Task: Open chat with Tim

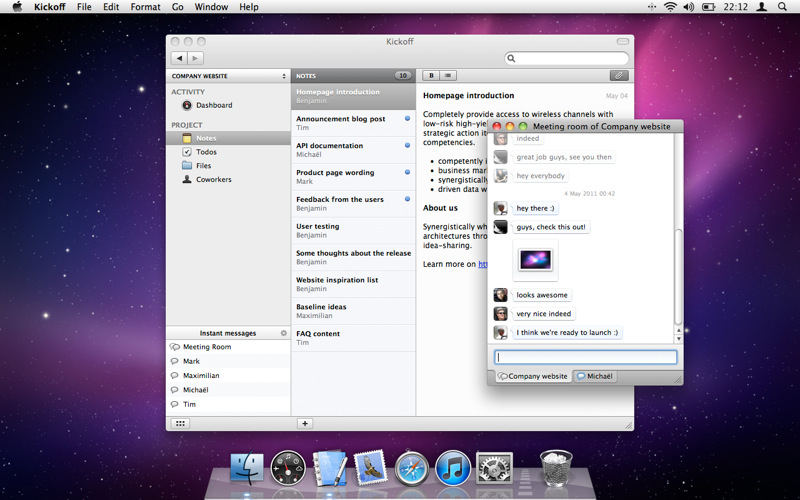Action: tap(228, 404)
